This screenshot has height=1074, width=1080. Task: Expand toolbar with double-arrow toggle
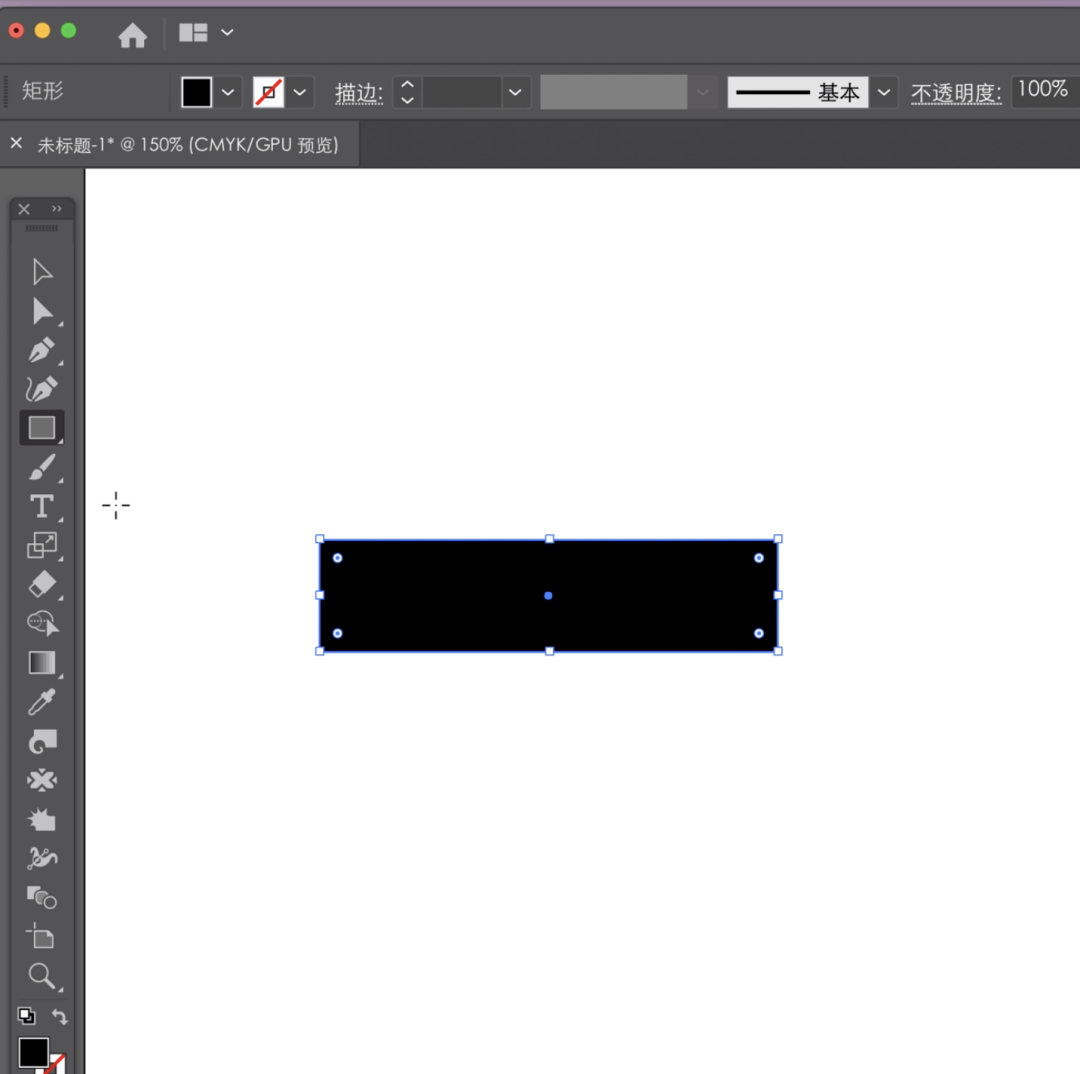coord(57,209)
